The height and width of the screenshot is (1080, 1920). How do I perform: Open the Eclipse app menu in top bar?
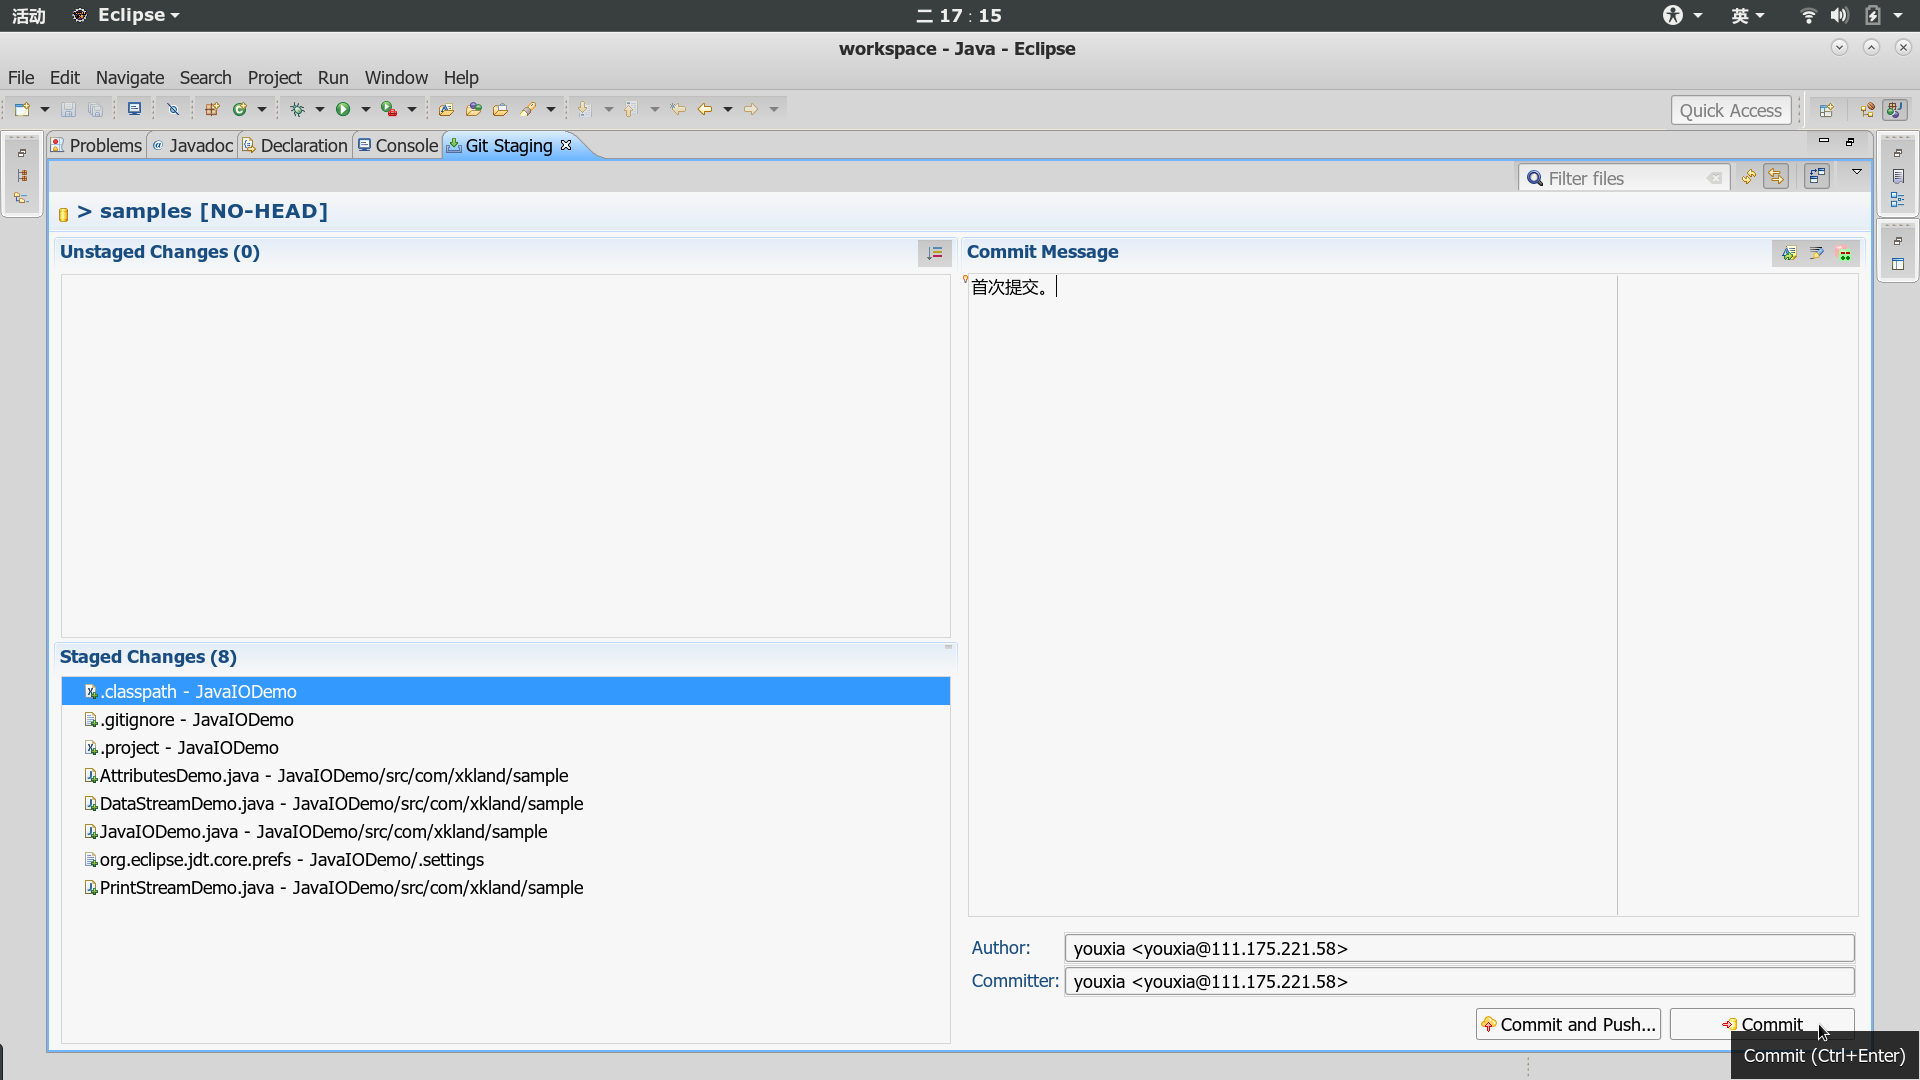126,15
